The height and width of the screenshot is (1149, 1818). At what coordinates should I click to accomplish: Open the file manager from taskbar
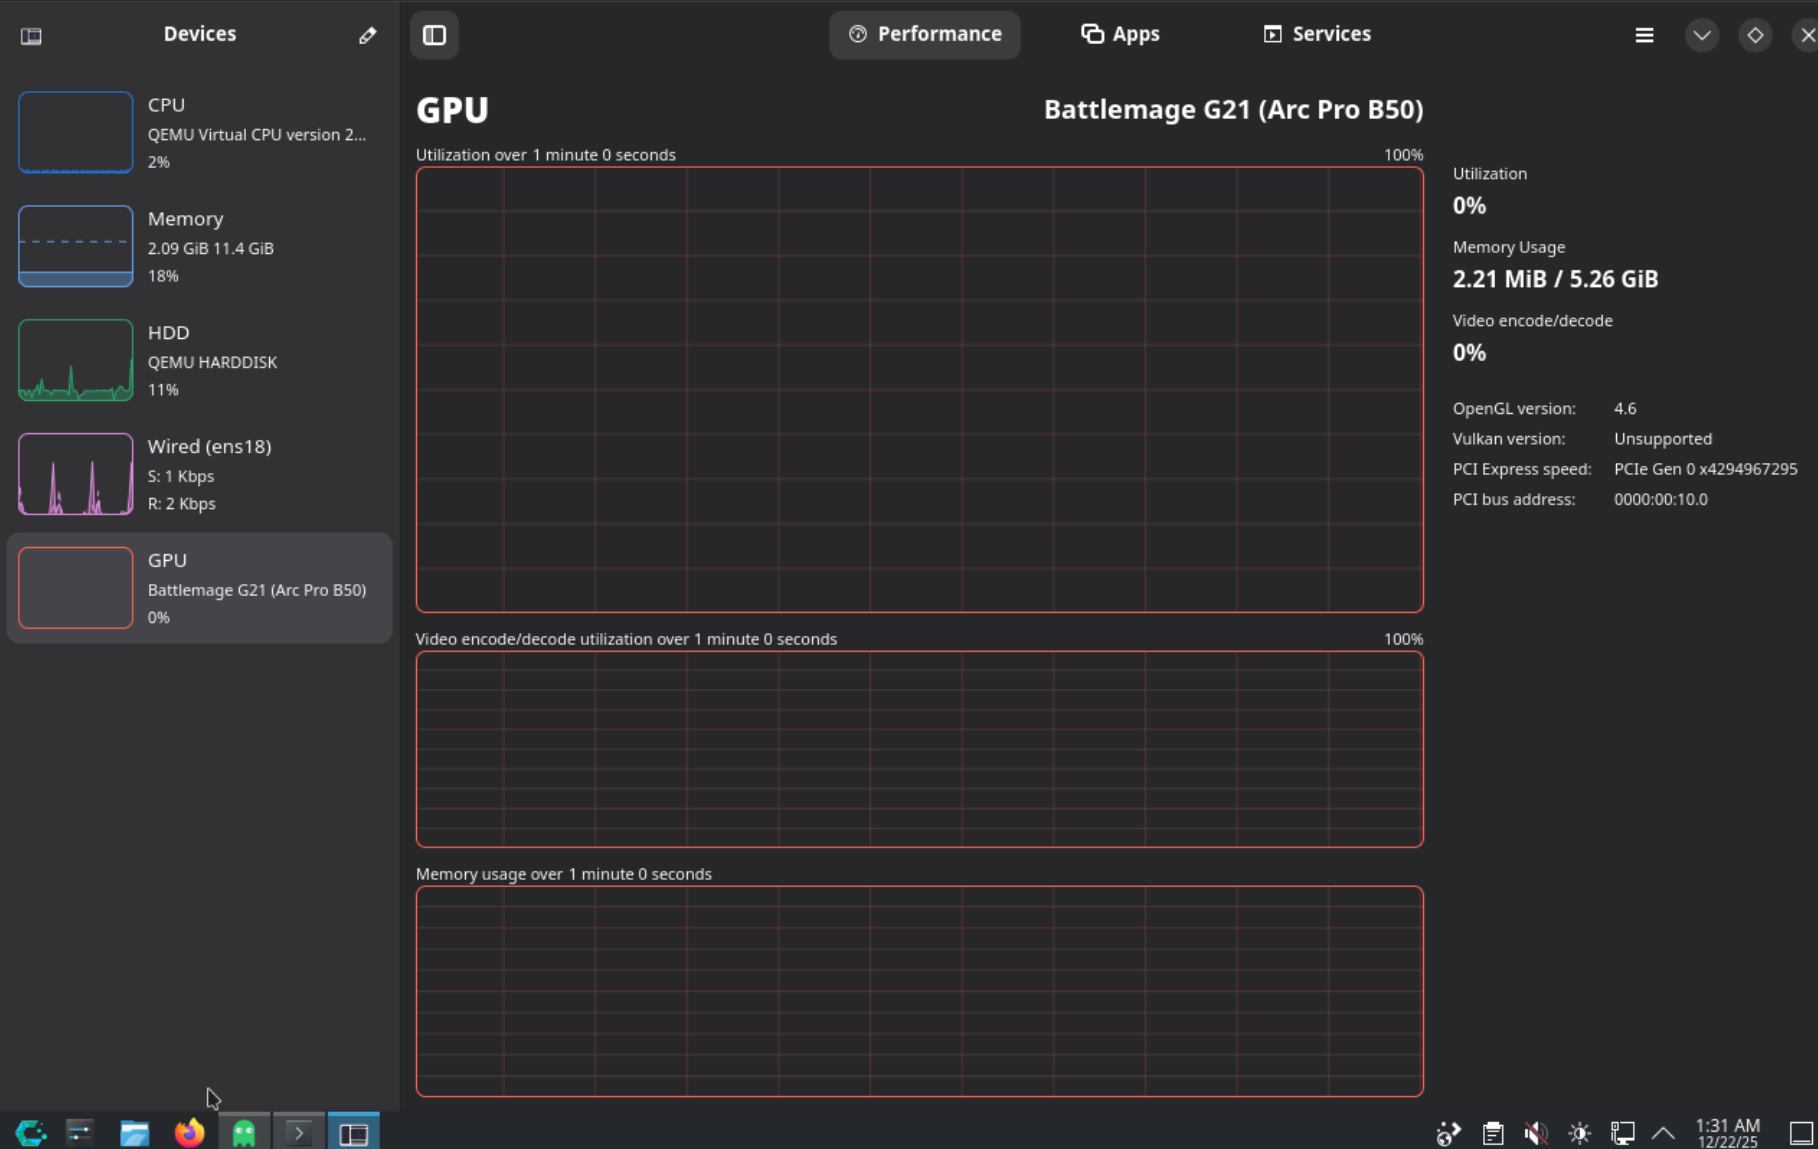pyautogui.click(x=134, y=1132)
